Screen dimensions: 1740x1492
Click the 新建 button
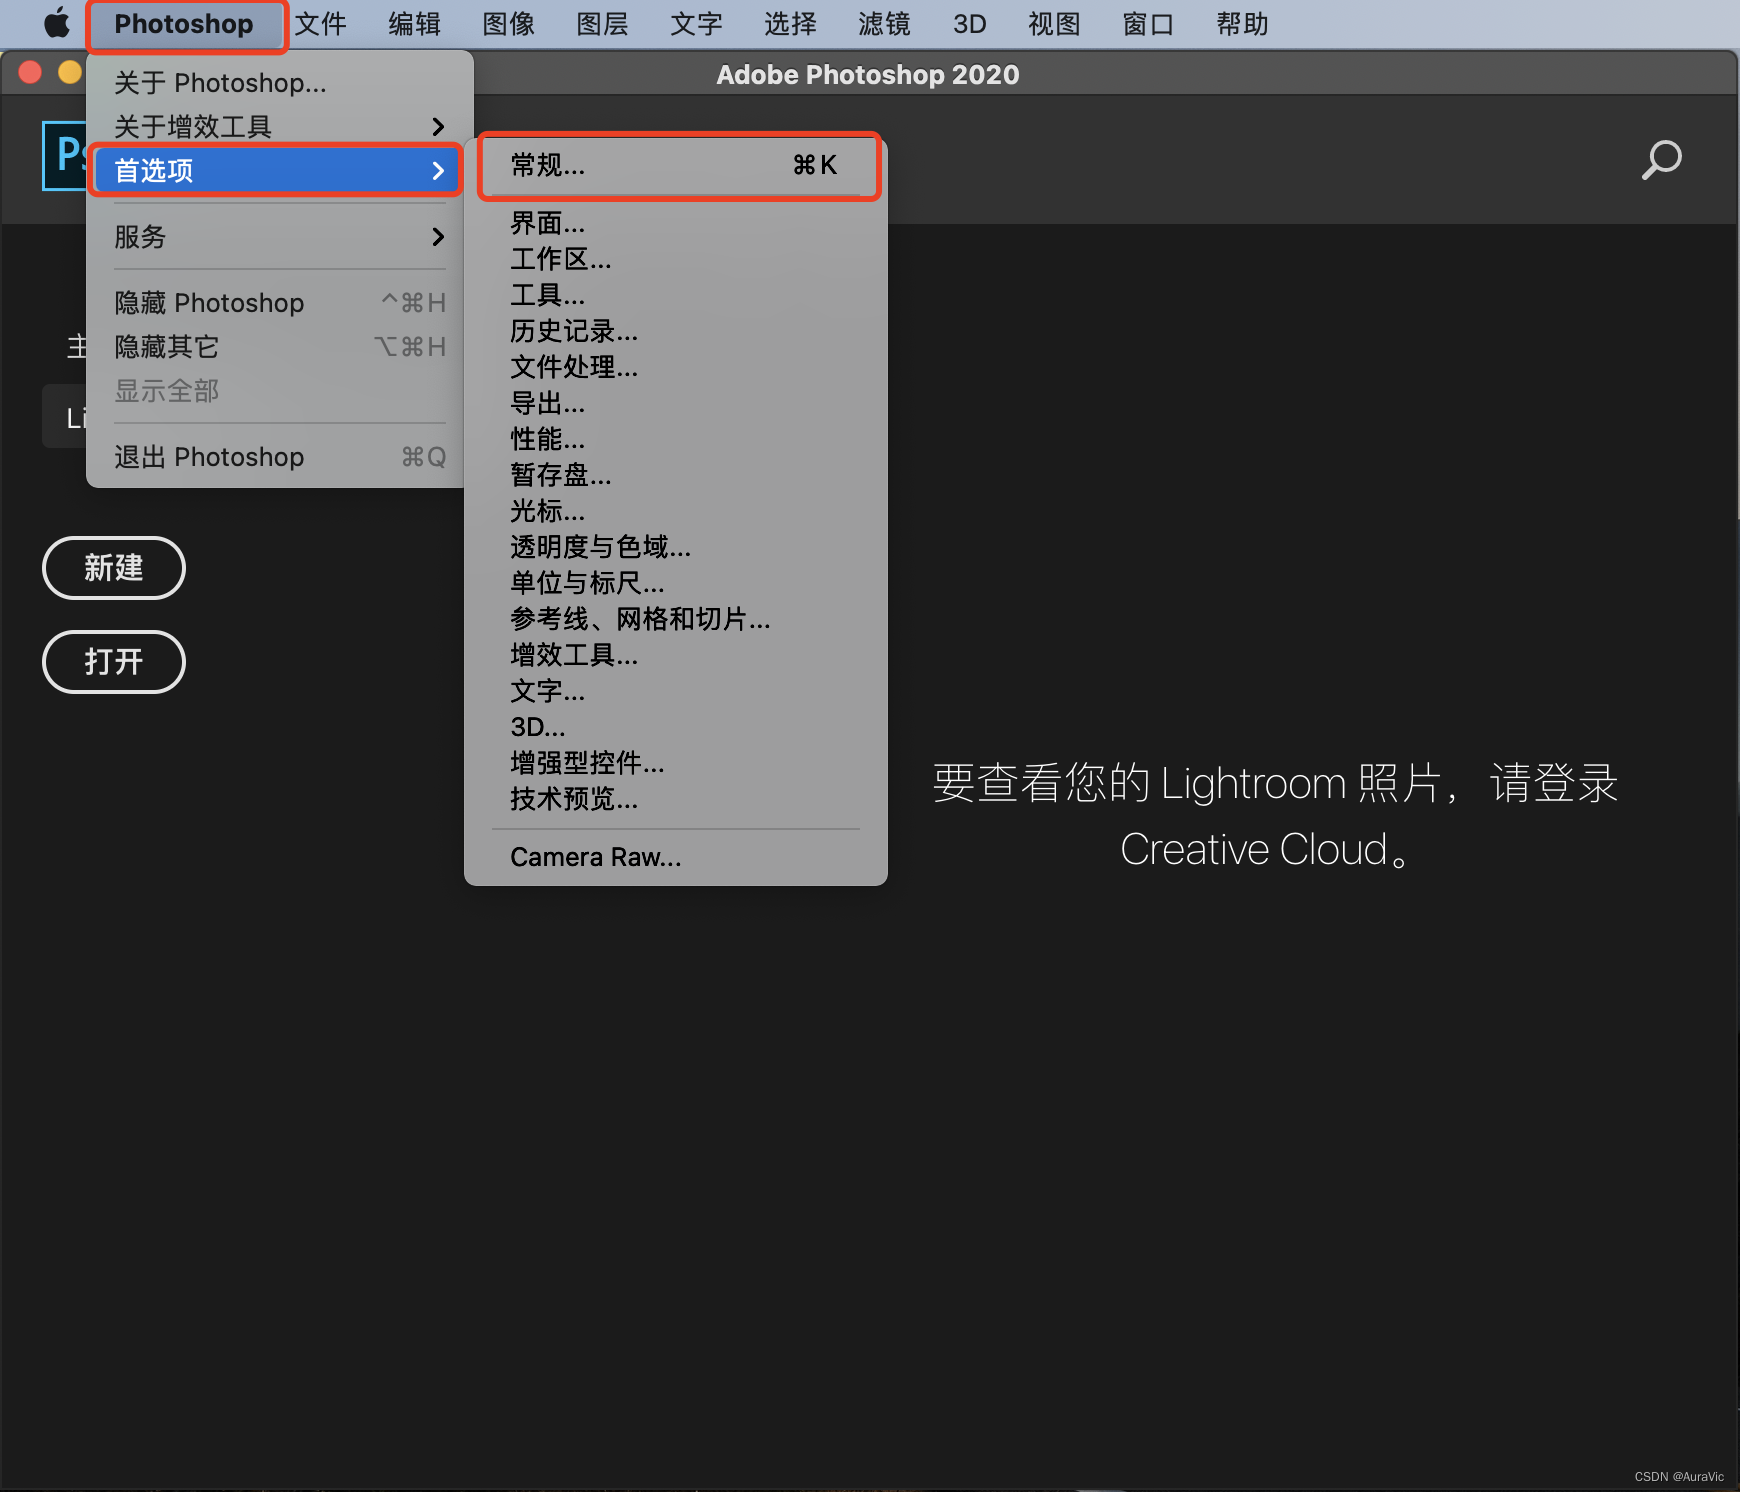coord(114,568)
